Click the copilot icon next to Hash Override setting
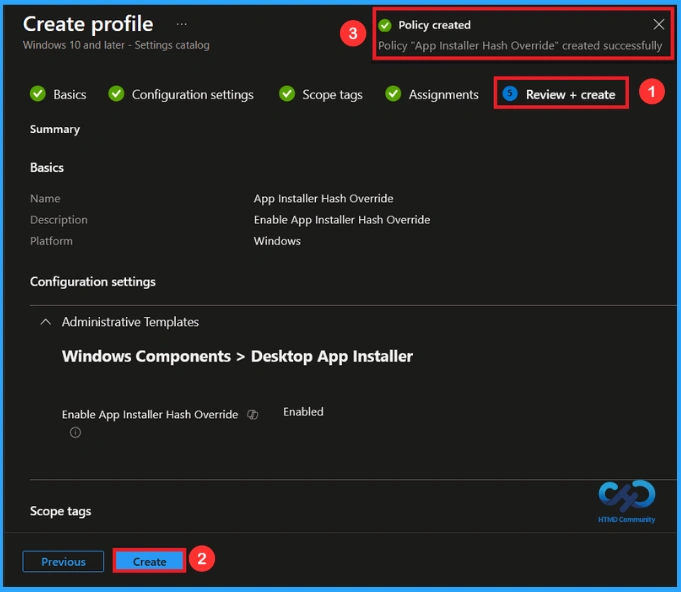 (253, 415)
